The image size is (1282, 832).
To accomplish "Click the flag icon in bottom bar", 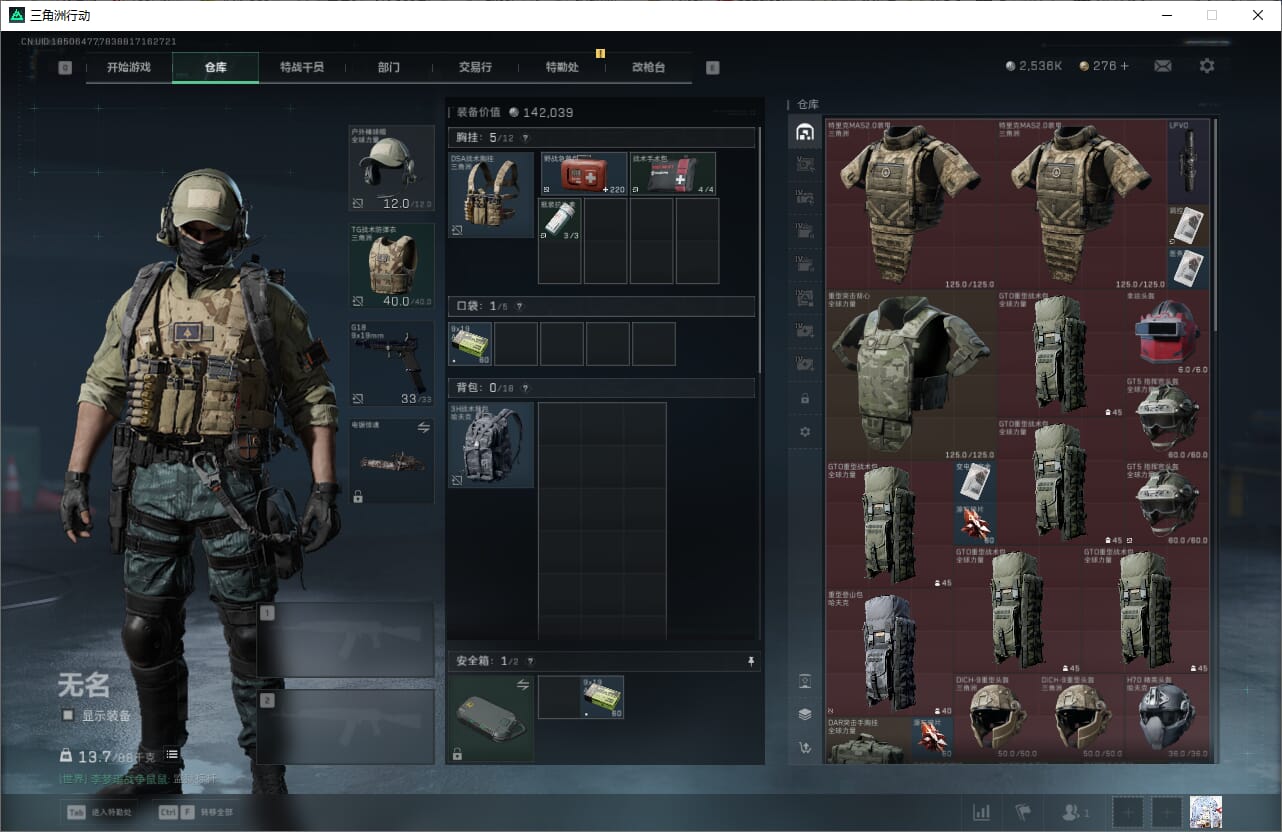I will [x=1022, y=812].
